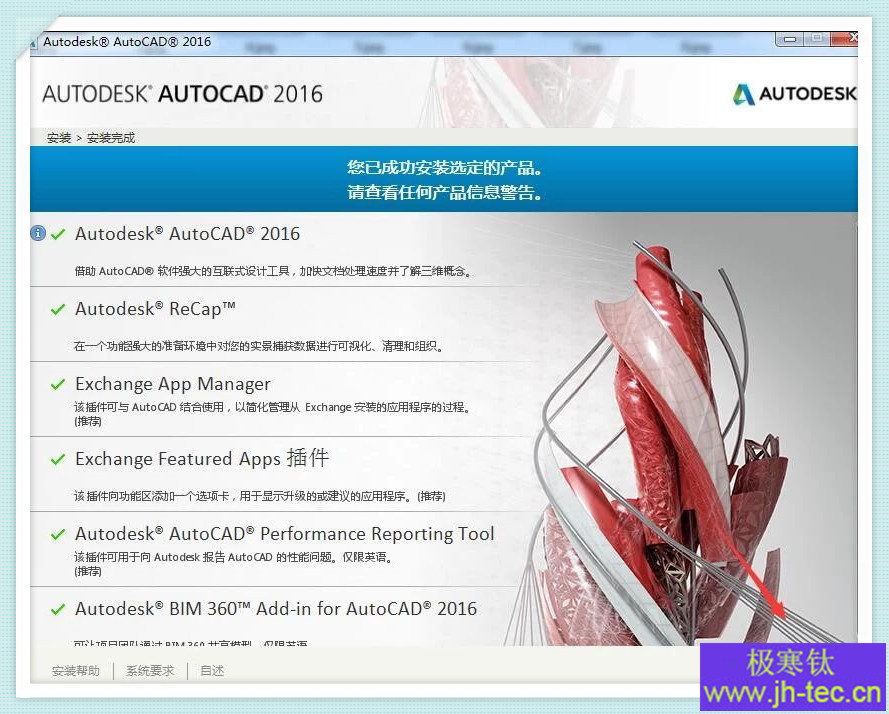Click the Autodesk logo in the header

tap(794, 94)
